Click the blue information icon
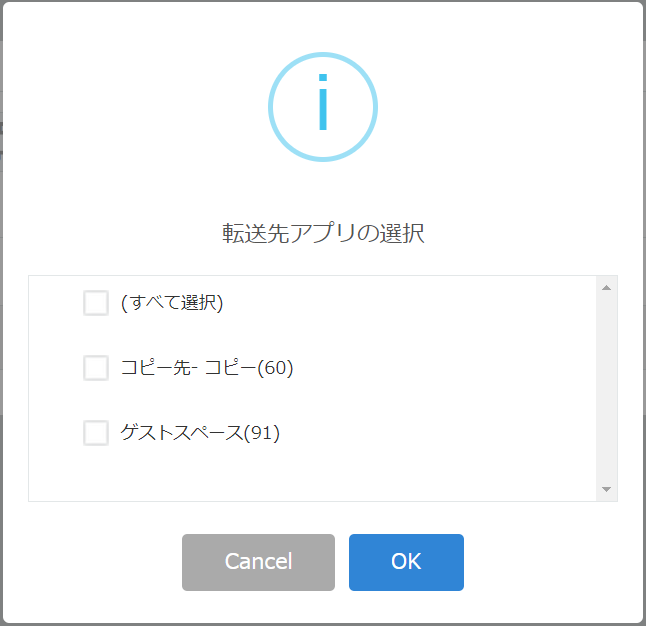Screen dimensions: 646x626 (323, 107)
